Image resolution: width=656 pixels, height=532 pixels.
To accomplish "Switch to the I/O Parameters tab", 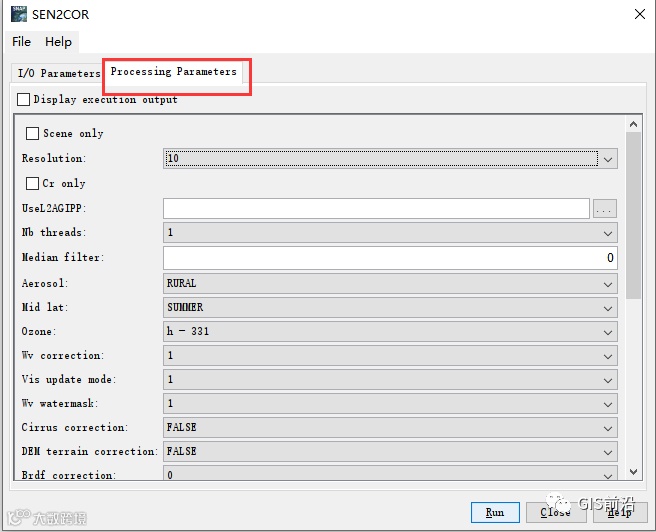I will pos(59,73).
